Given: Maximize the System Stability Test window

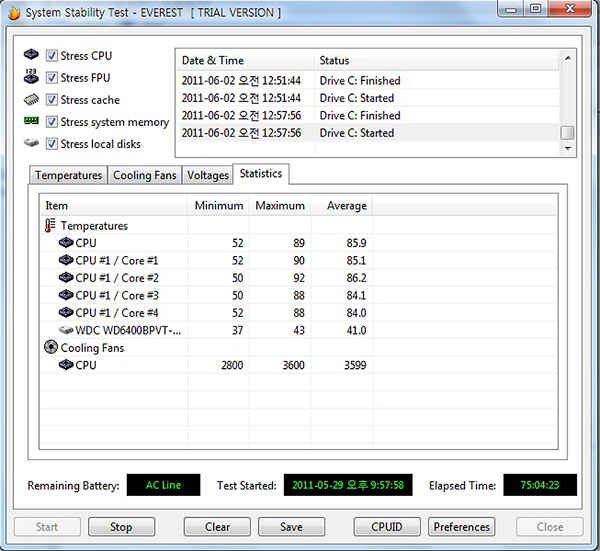Looking at the screenshot, I should 536,9.
